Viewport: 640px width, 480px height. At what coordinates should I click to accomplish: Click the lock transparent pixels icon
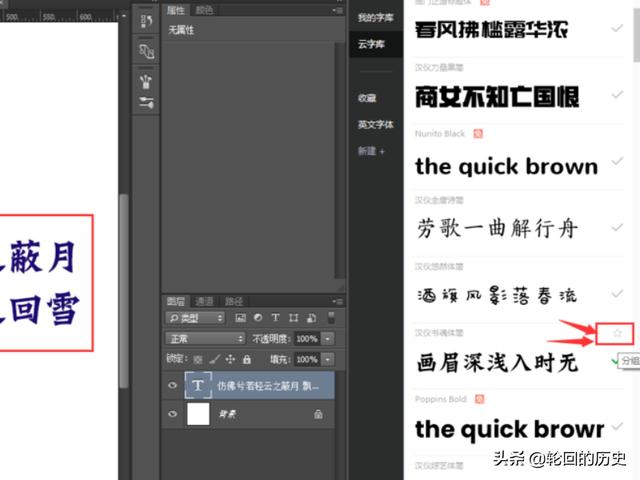(199, 359)
